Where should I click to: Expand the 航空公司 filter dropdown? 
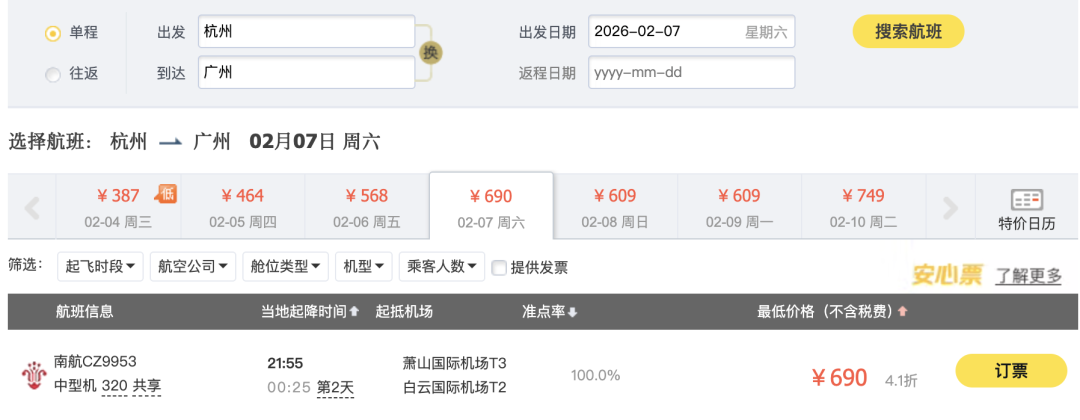click(x=193, y=266)
